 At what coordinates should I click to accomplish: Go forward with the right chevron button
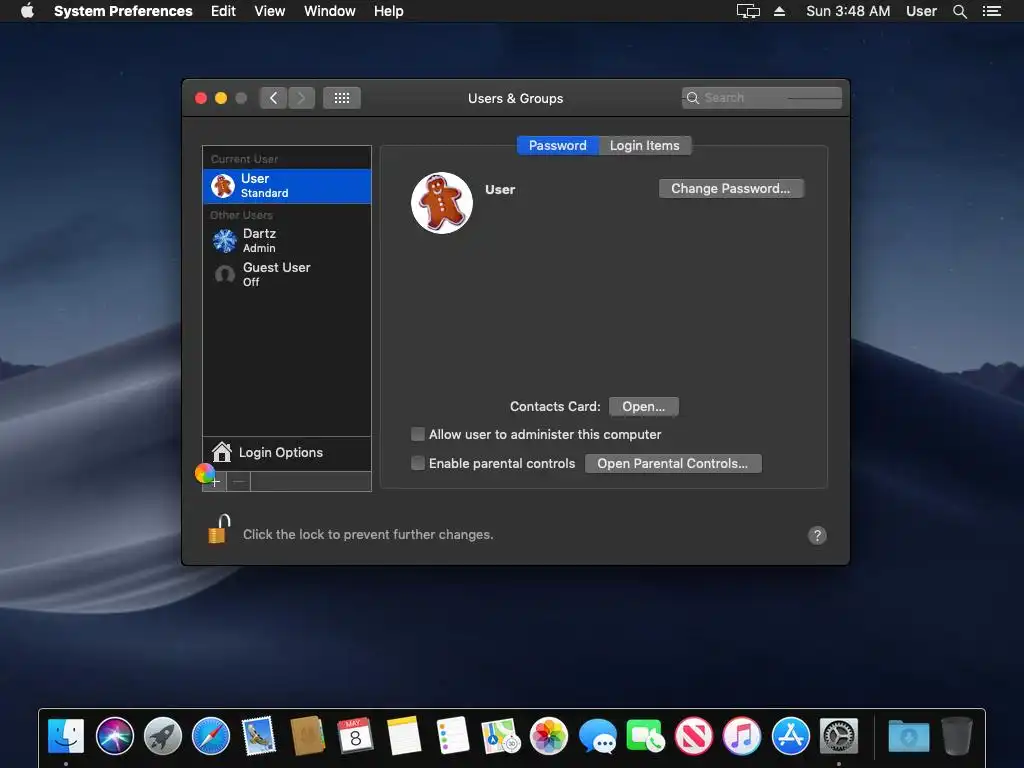(x=301, y=98)
